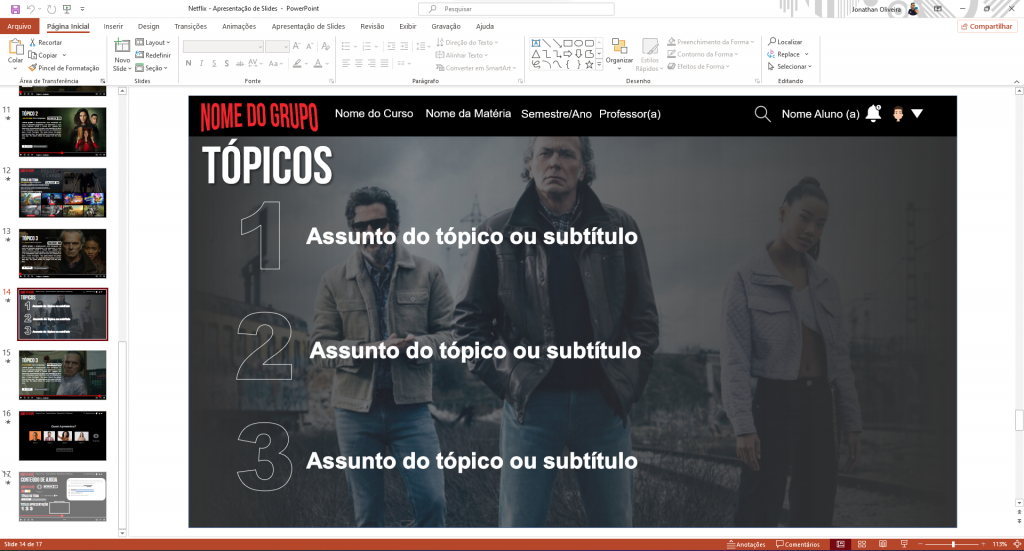
Task: Open the Comentários pane
Action: [x=798, y=544]
